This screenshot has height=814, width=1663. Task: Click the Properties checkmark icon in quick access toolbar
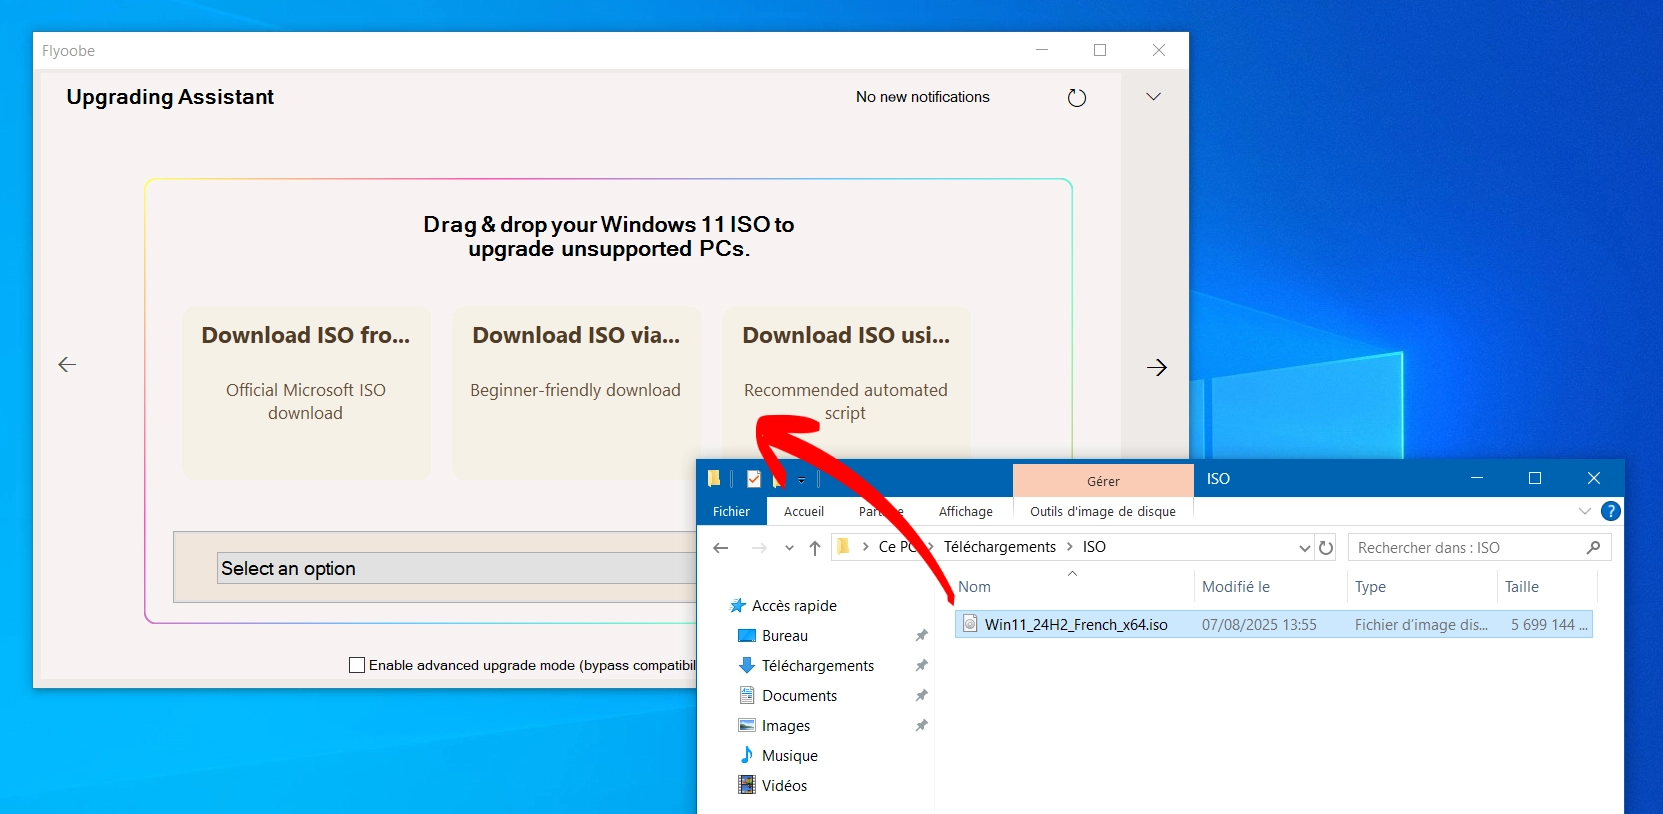click(x=754, y=479)
